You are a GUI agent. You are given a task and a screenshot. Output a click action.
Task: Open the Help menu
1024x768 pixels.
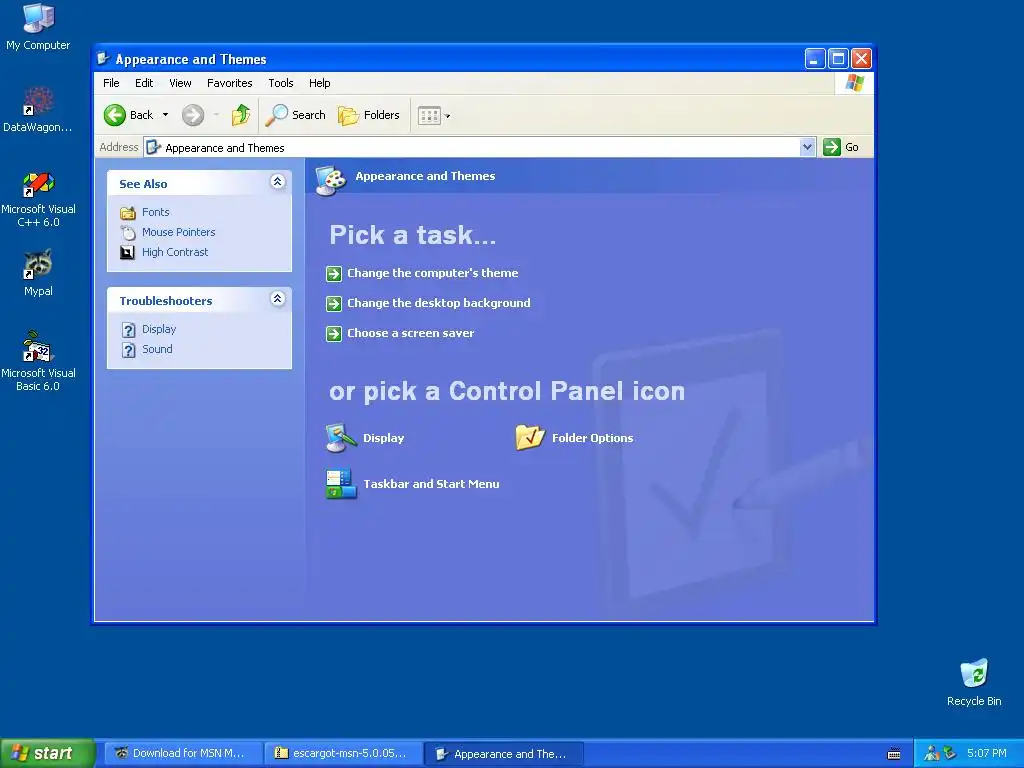319,83
